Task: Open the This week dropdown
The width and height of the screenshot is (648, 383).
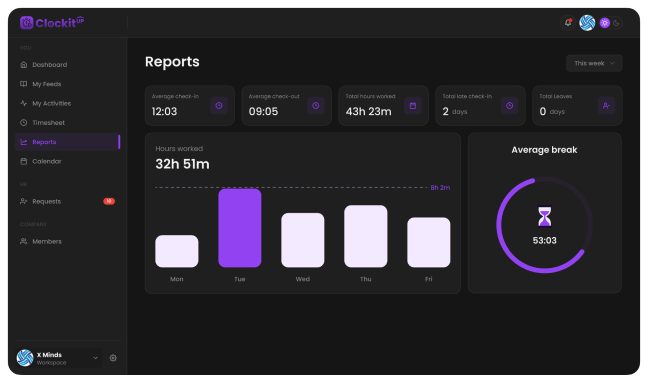Action: [x=594, y=63]
